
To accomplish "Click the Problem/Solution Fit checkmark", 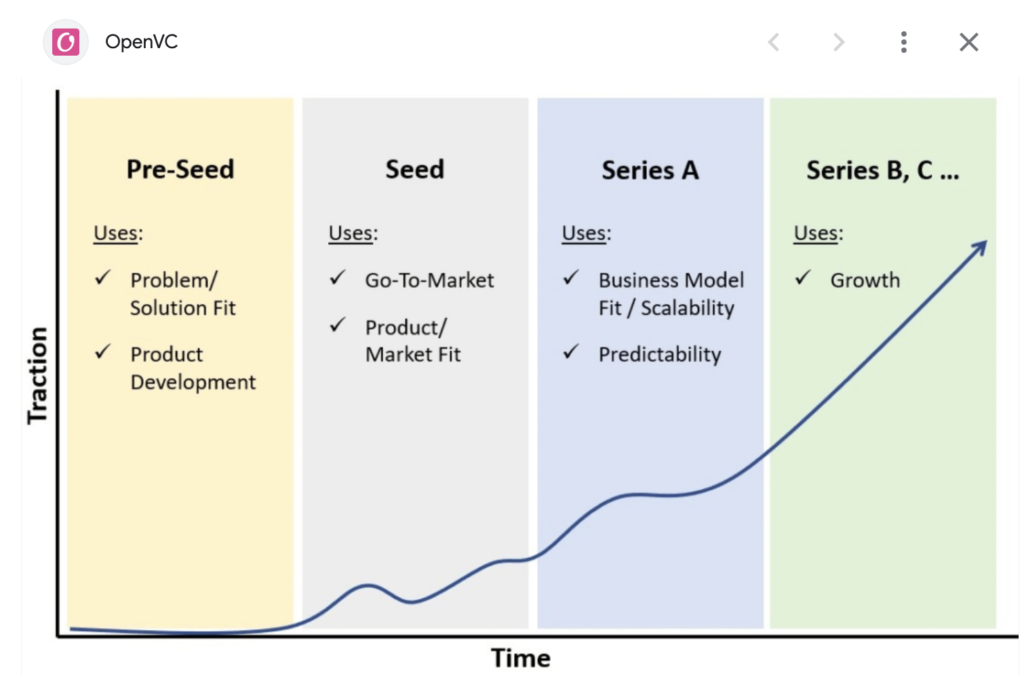I will click(x=103, y=278).
